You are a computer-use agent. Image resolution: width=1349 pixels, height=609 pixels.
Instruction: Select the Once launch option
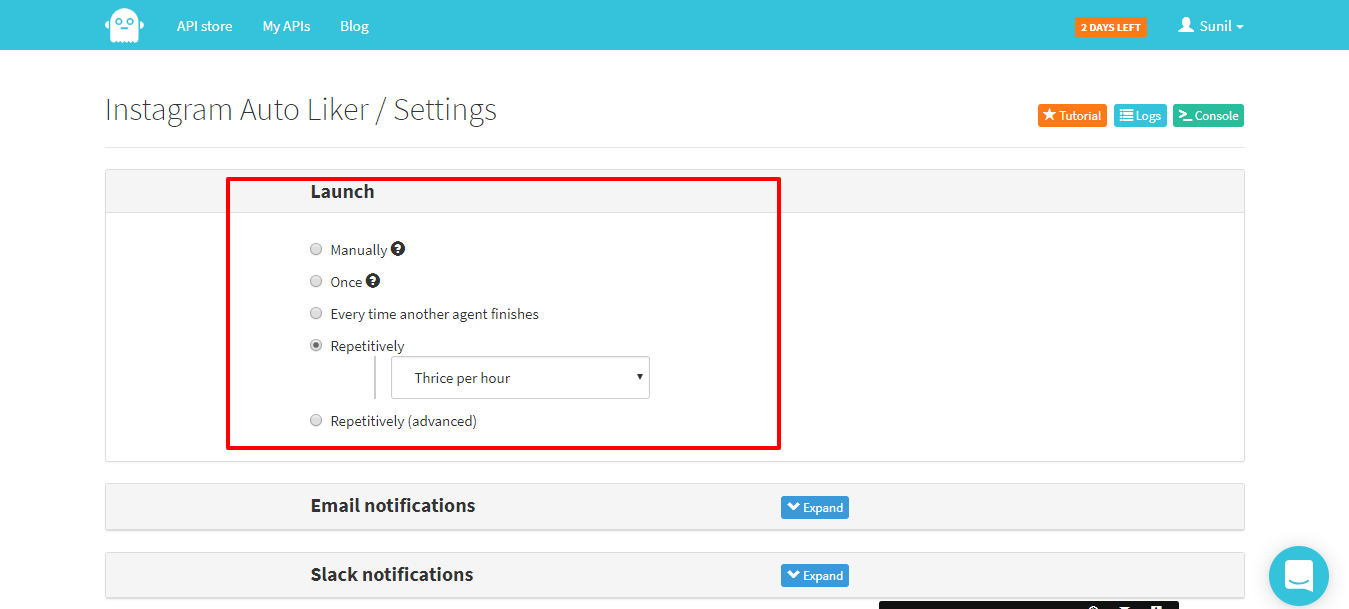click(x=316, y=281)
